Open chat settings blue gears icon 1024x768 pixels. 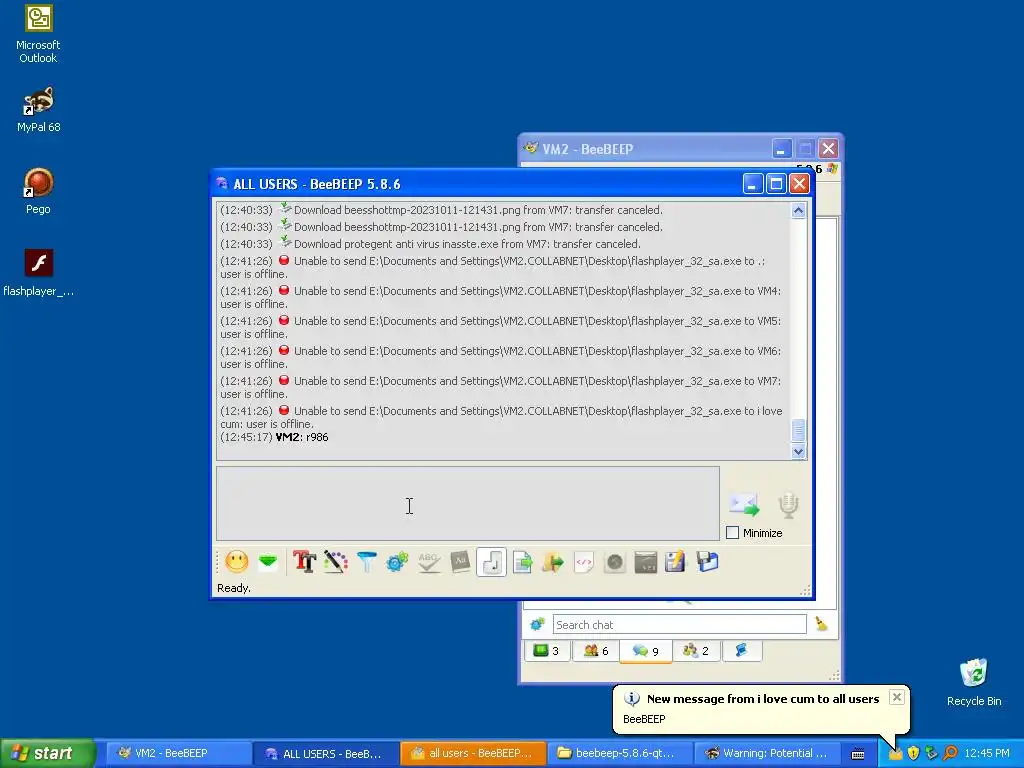(x=397, y=562)
